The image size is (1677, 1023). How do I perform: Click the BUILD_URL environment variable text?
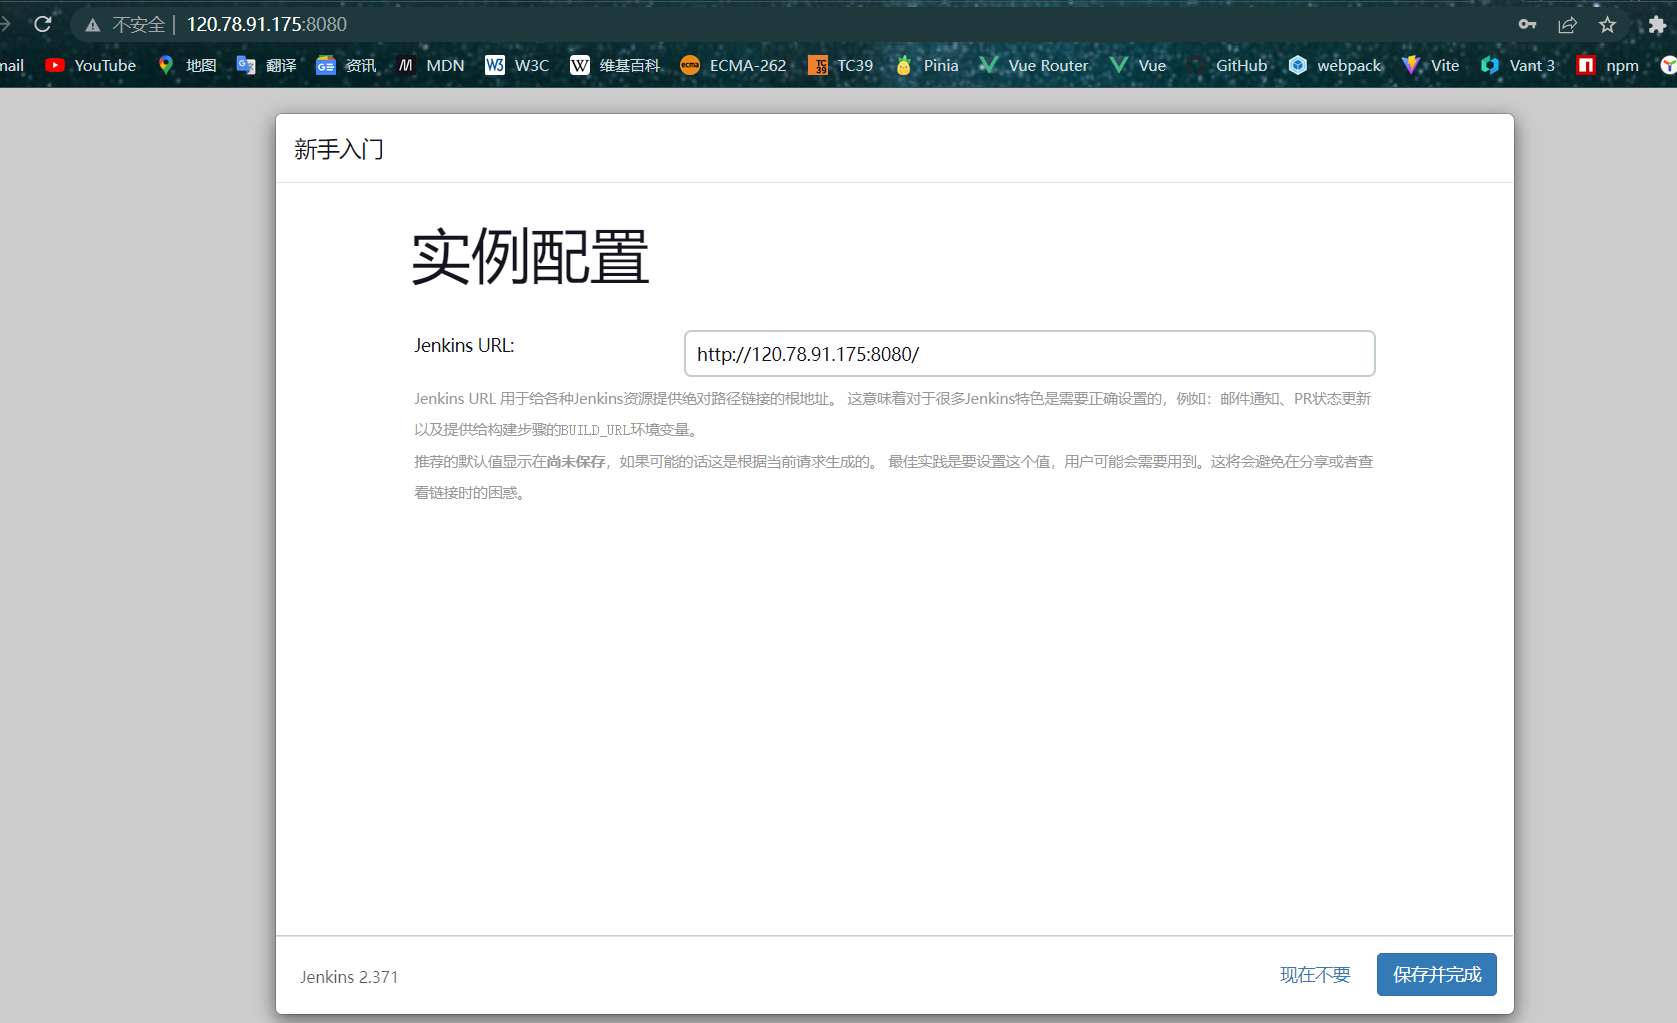tap(594, 430)
